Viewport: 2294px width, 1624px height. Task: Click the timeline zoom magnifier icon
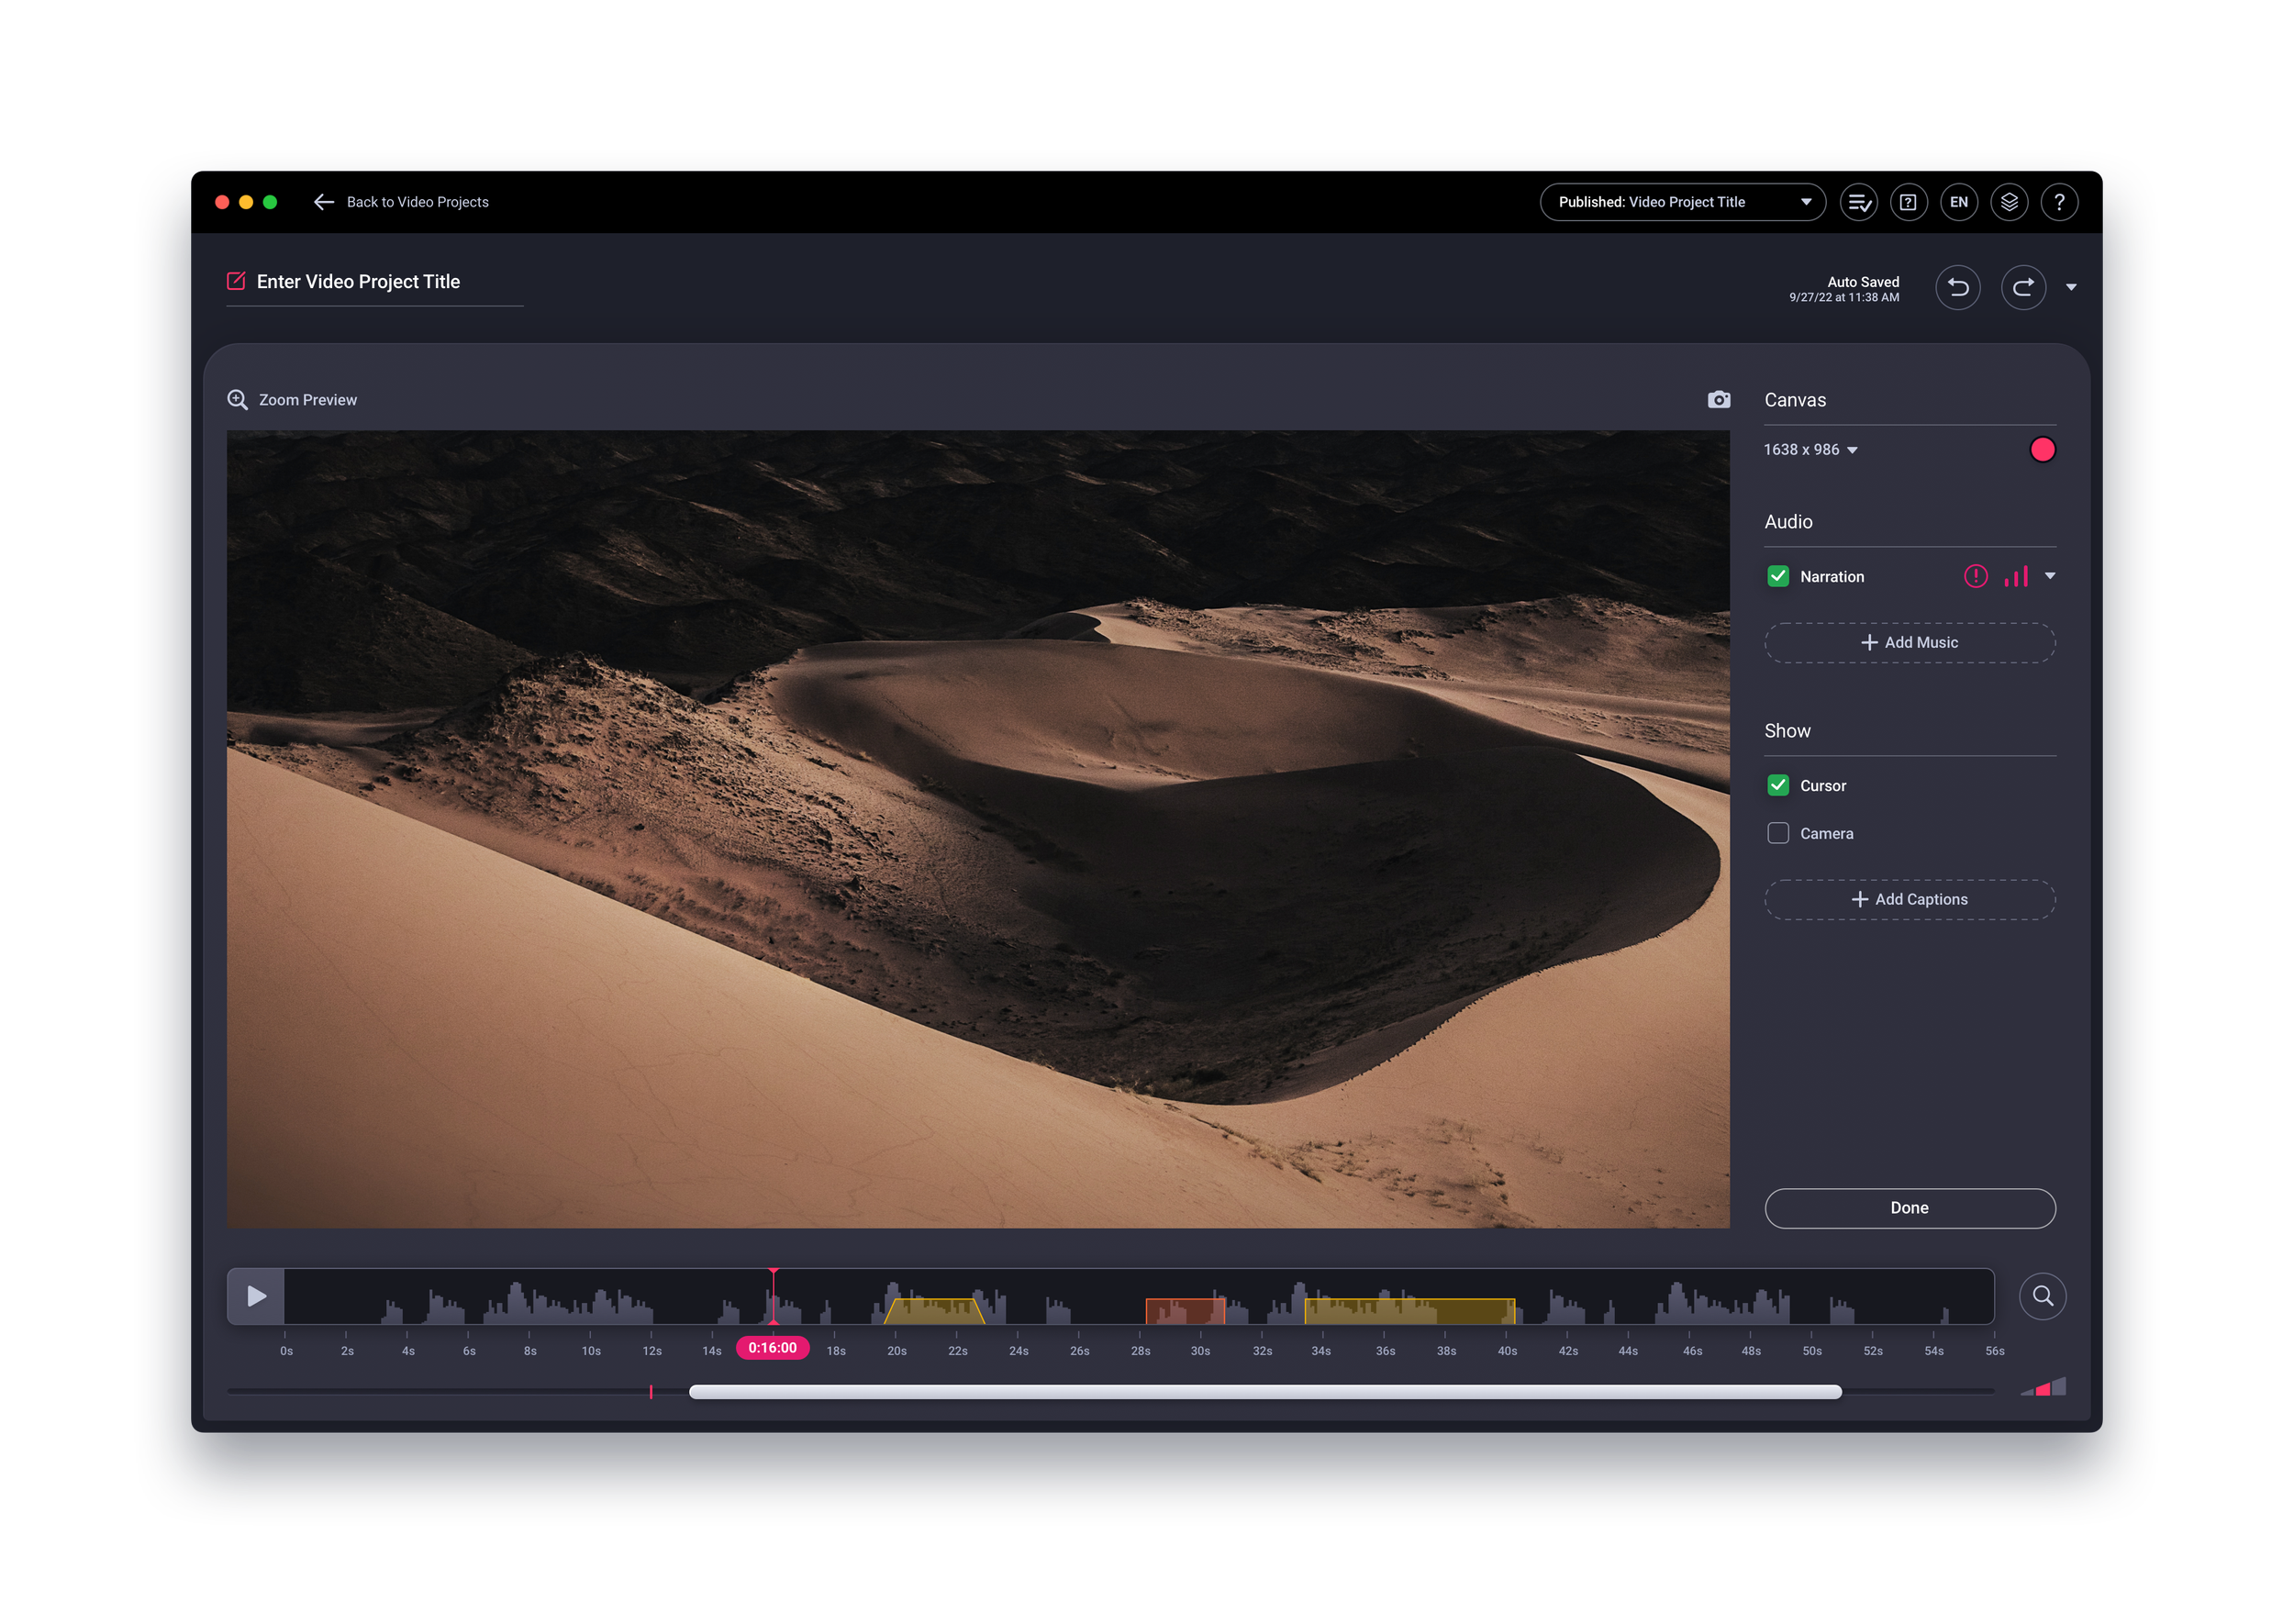point(2043,1296)
